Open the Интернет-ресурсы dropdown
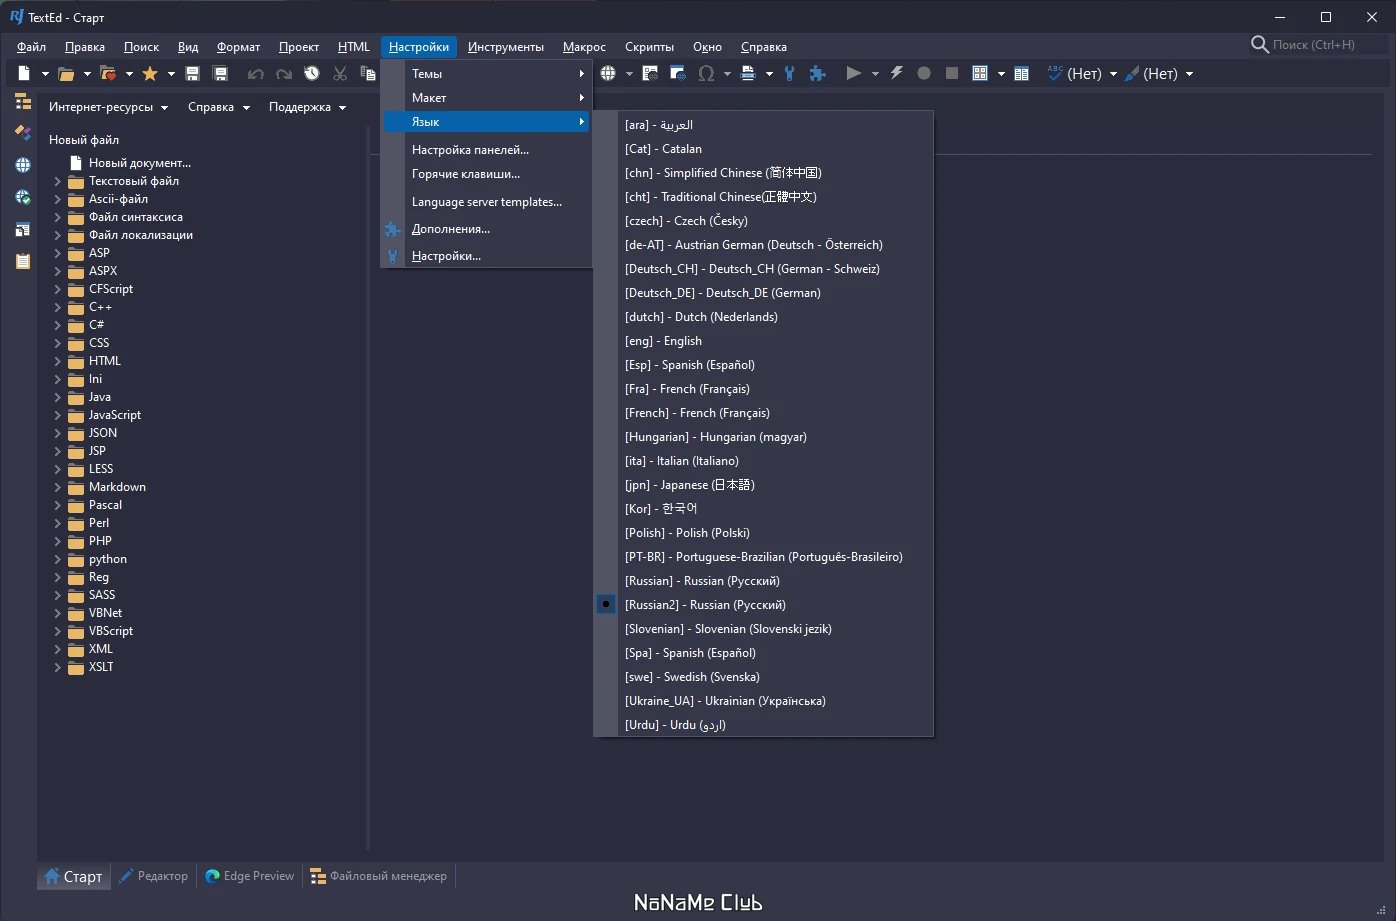The width and height of the screenshot is (1396, 921). (108, 107)
